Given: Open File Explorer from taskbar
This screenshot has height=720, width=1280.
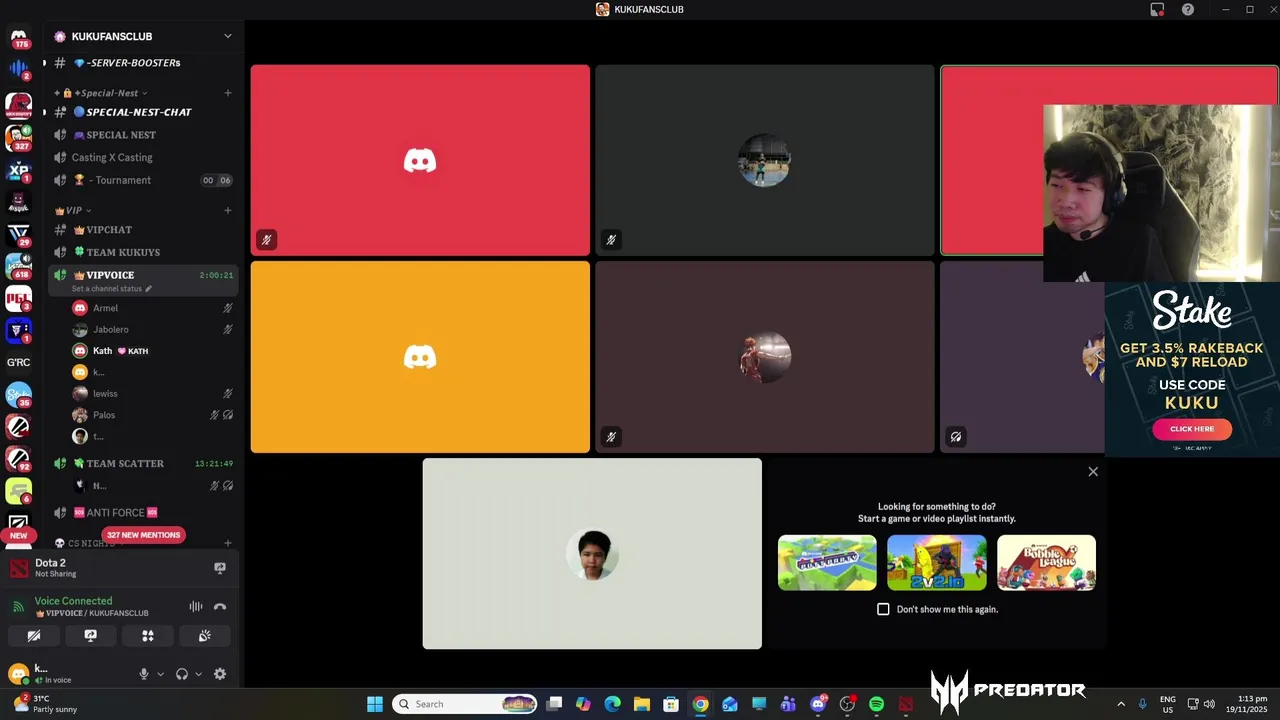Looking at the screenshot, I should click(x=642, y=704).
